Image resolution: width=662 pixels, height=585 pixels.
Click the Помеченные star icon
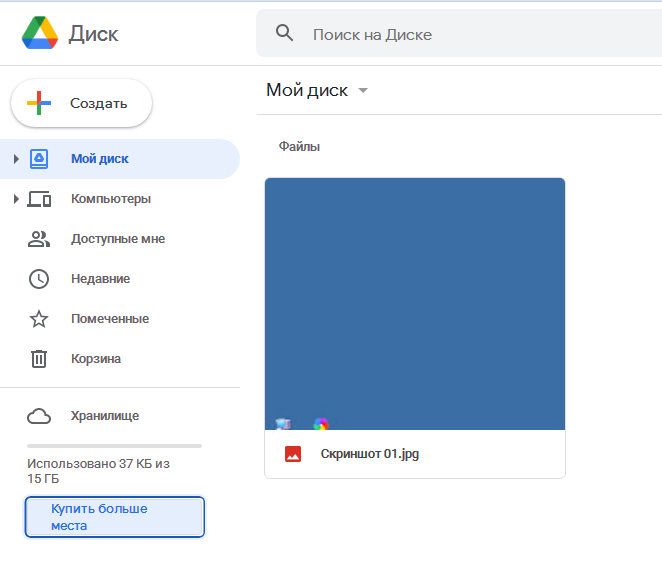pos(39,319)
